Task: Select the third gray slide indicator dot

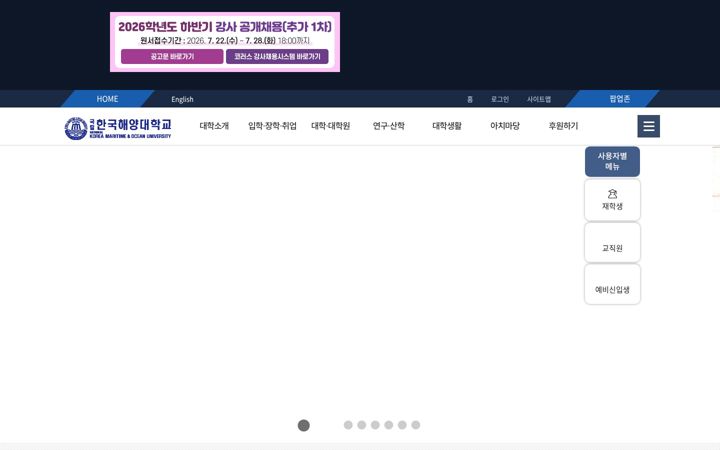Action: [x=375, y=425]
